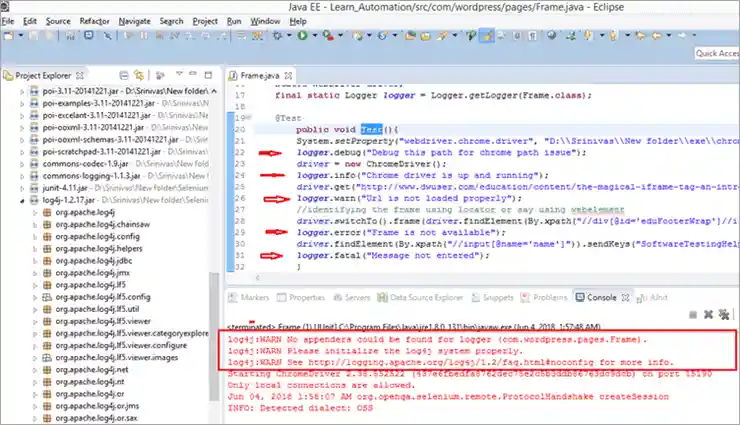Click Remove Launch icon in Console toolbar

(x=706, y=316)
